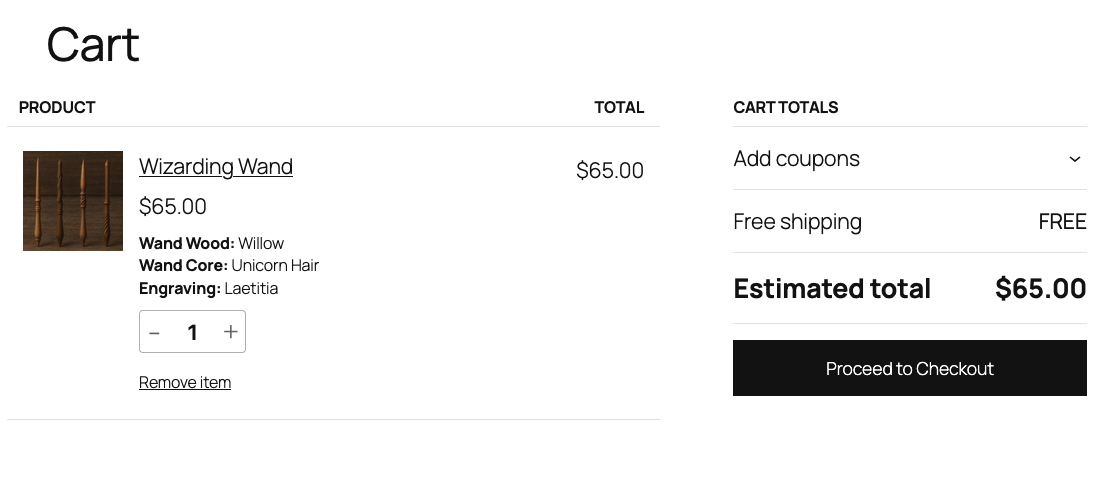Decrease wand quantity with minus button
This screenshot has height=485, width=1105.
click(155, 332)
